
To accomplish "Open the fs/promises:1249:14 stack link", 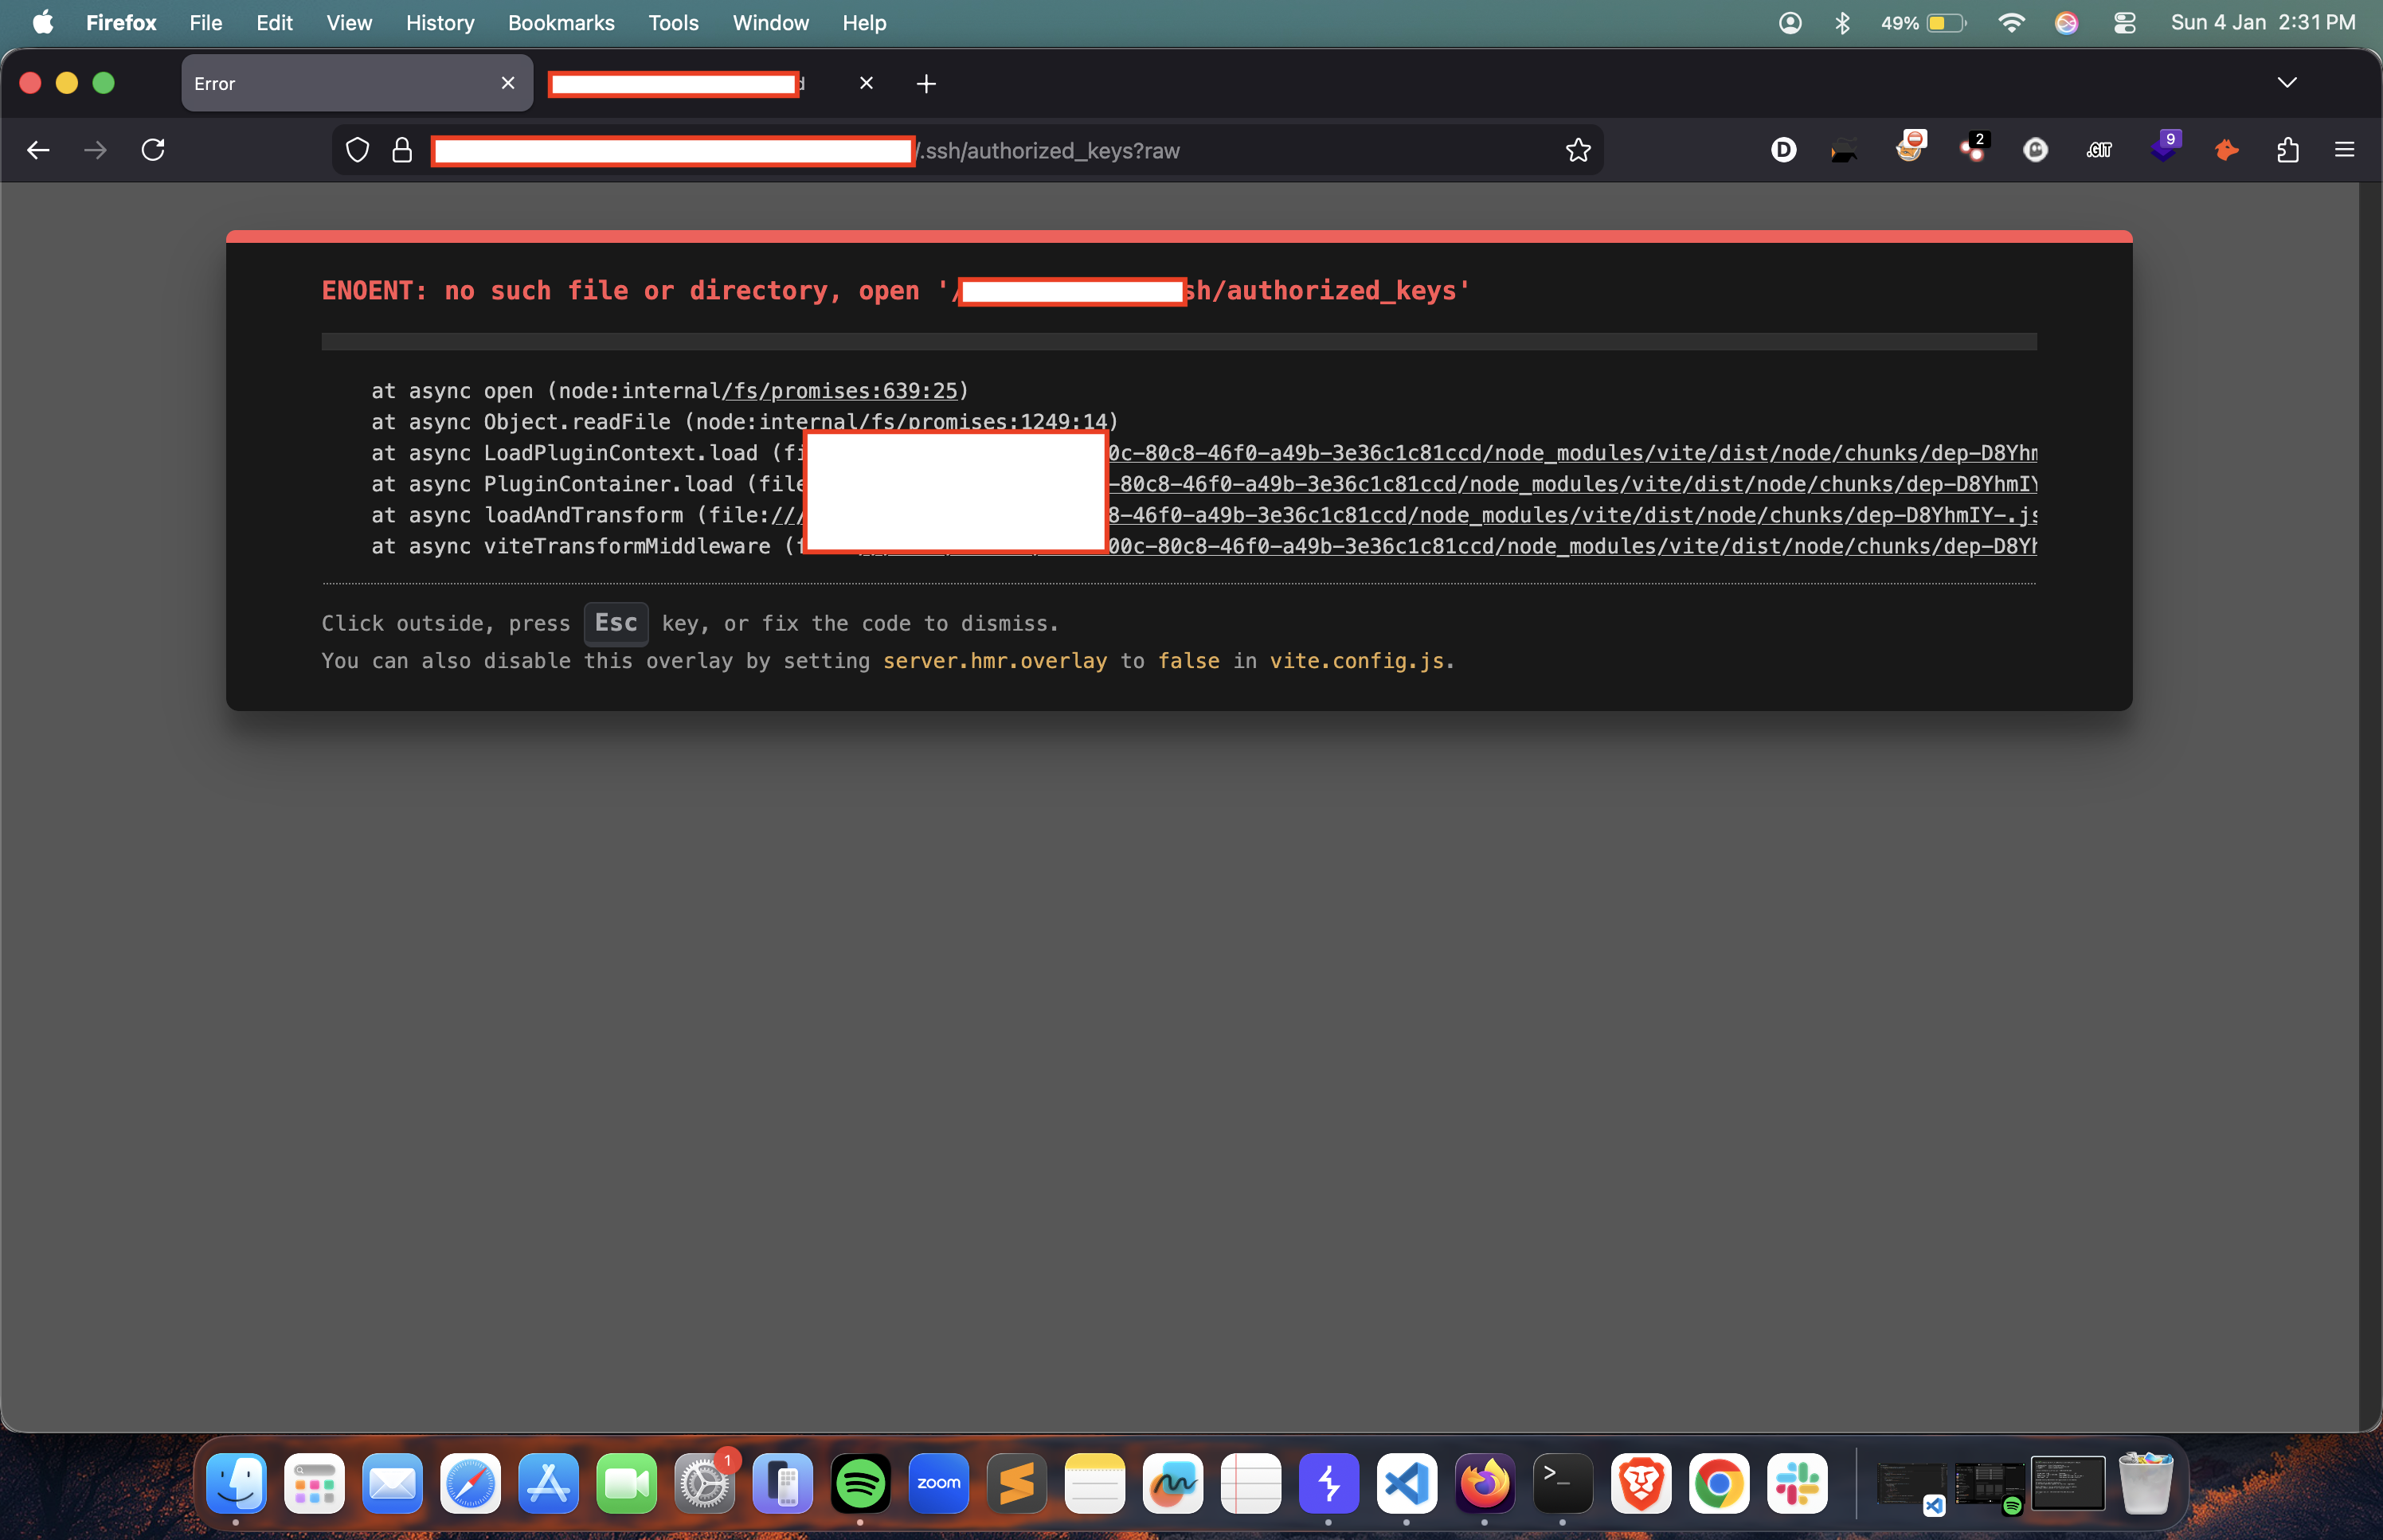I will (983, 422).
